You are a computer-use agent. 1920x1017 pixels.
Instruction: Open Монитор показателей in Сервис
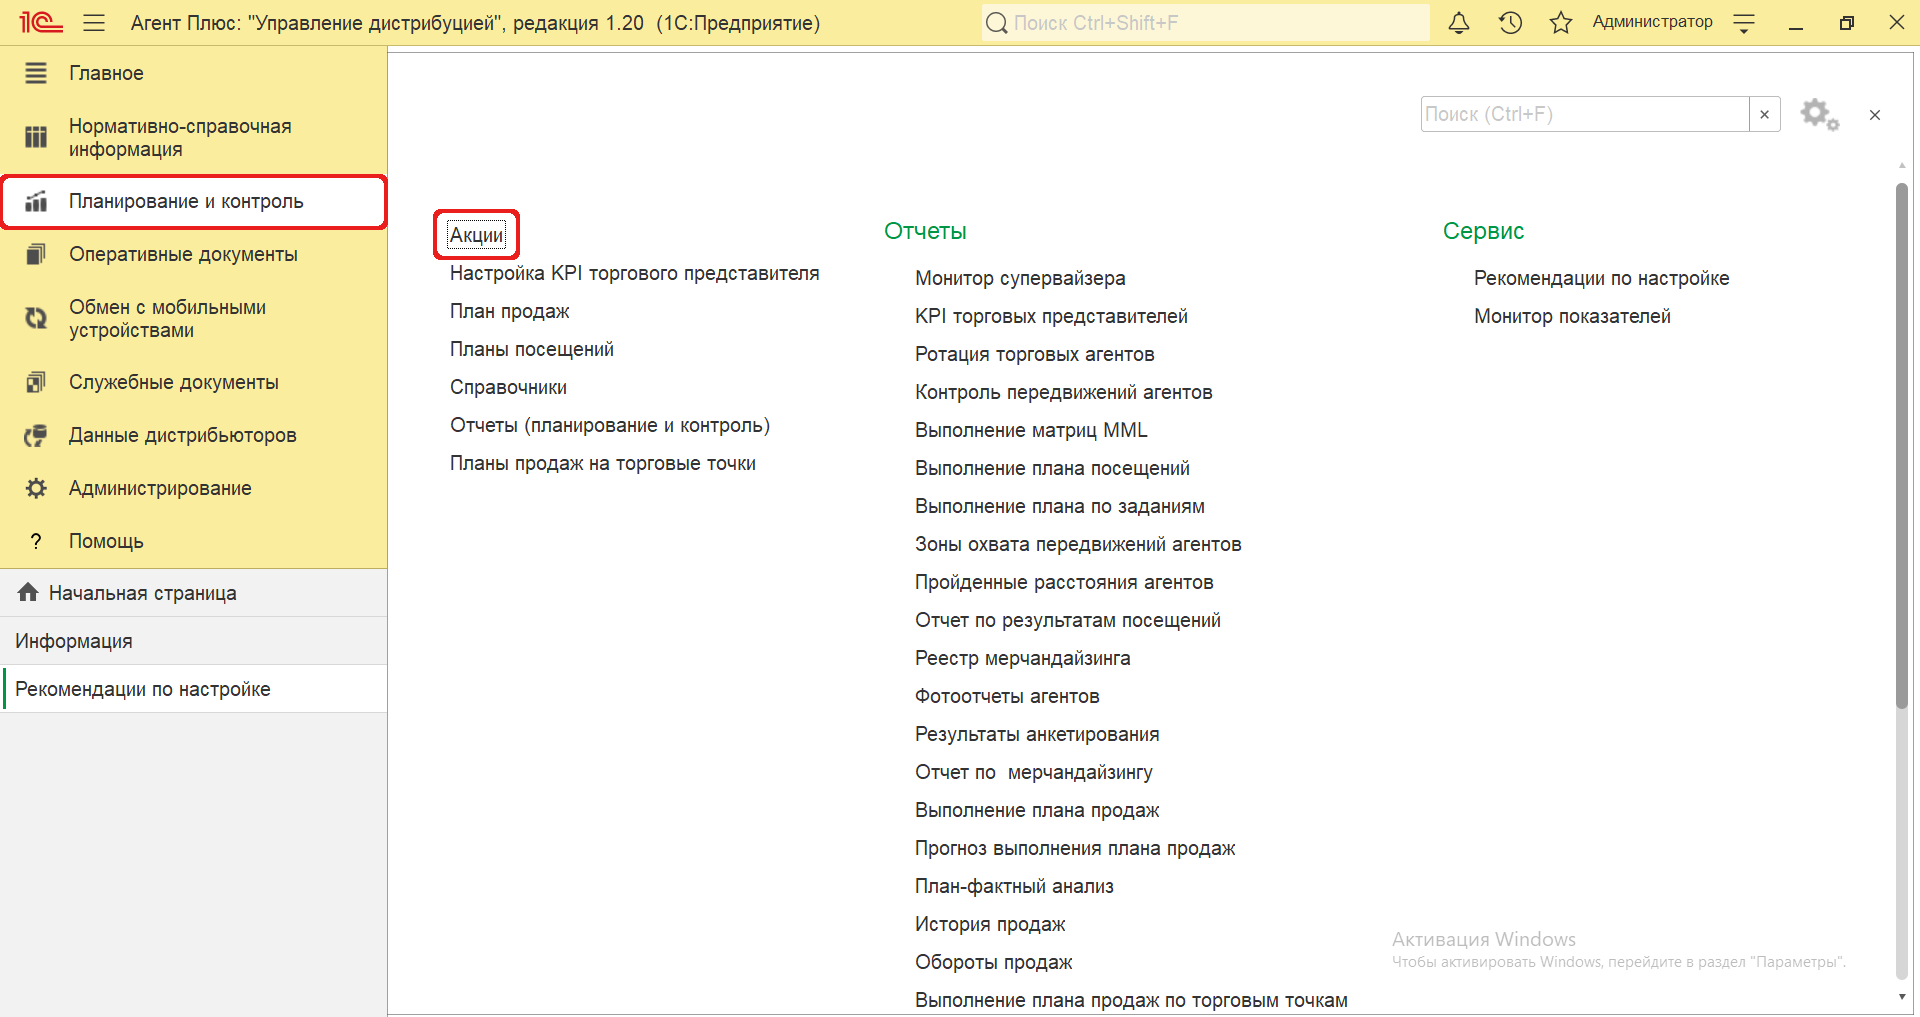point(1572,316)
